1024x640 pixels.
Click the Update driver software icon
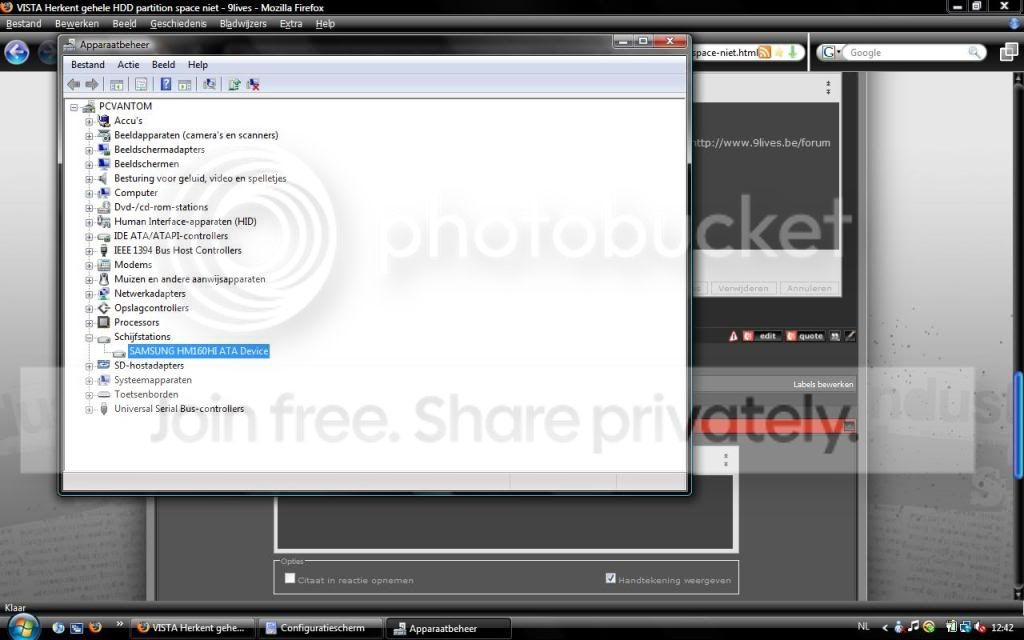pyautogui.click(x=234, y=84)
